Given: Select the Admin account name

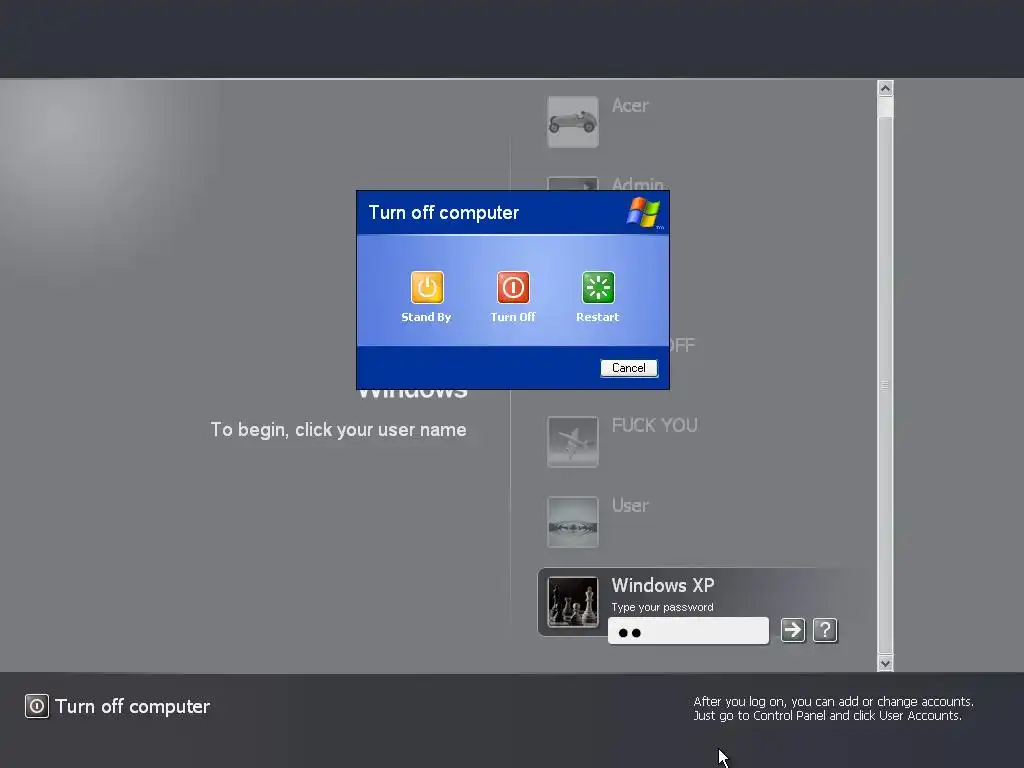Looking at the screenshot, I should click(638, 184).
